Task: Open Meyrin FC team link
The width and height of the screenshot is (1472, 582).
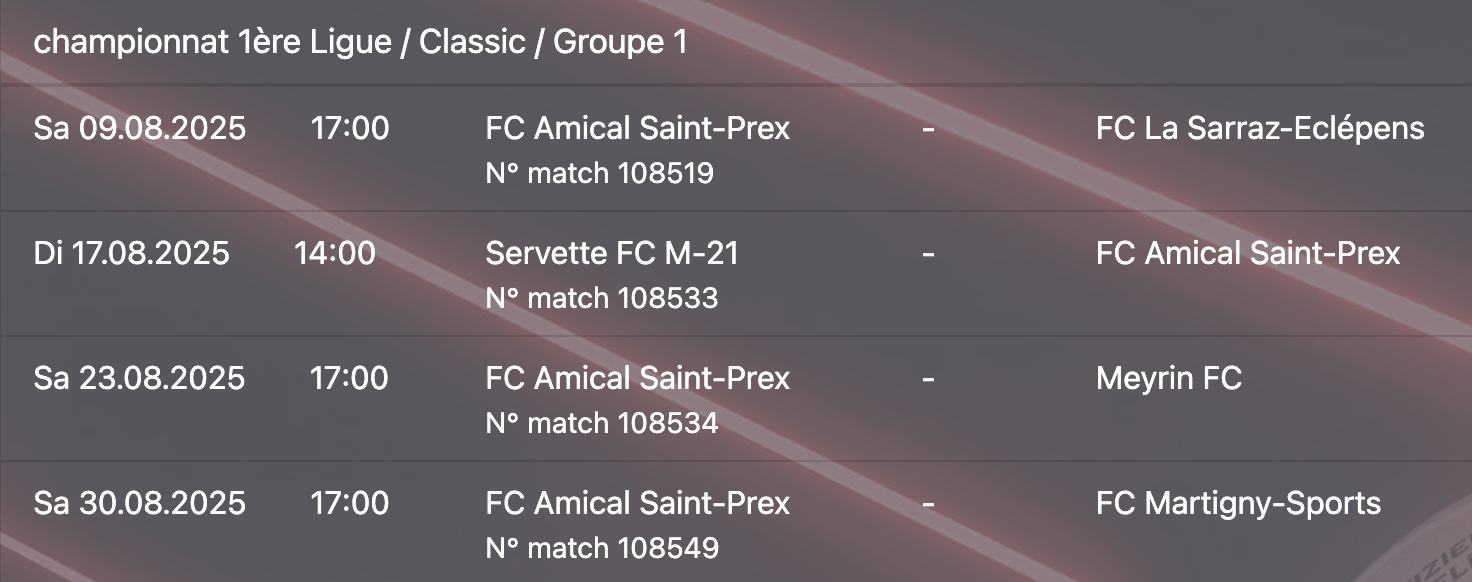Action: [x=1168, y=379]
